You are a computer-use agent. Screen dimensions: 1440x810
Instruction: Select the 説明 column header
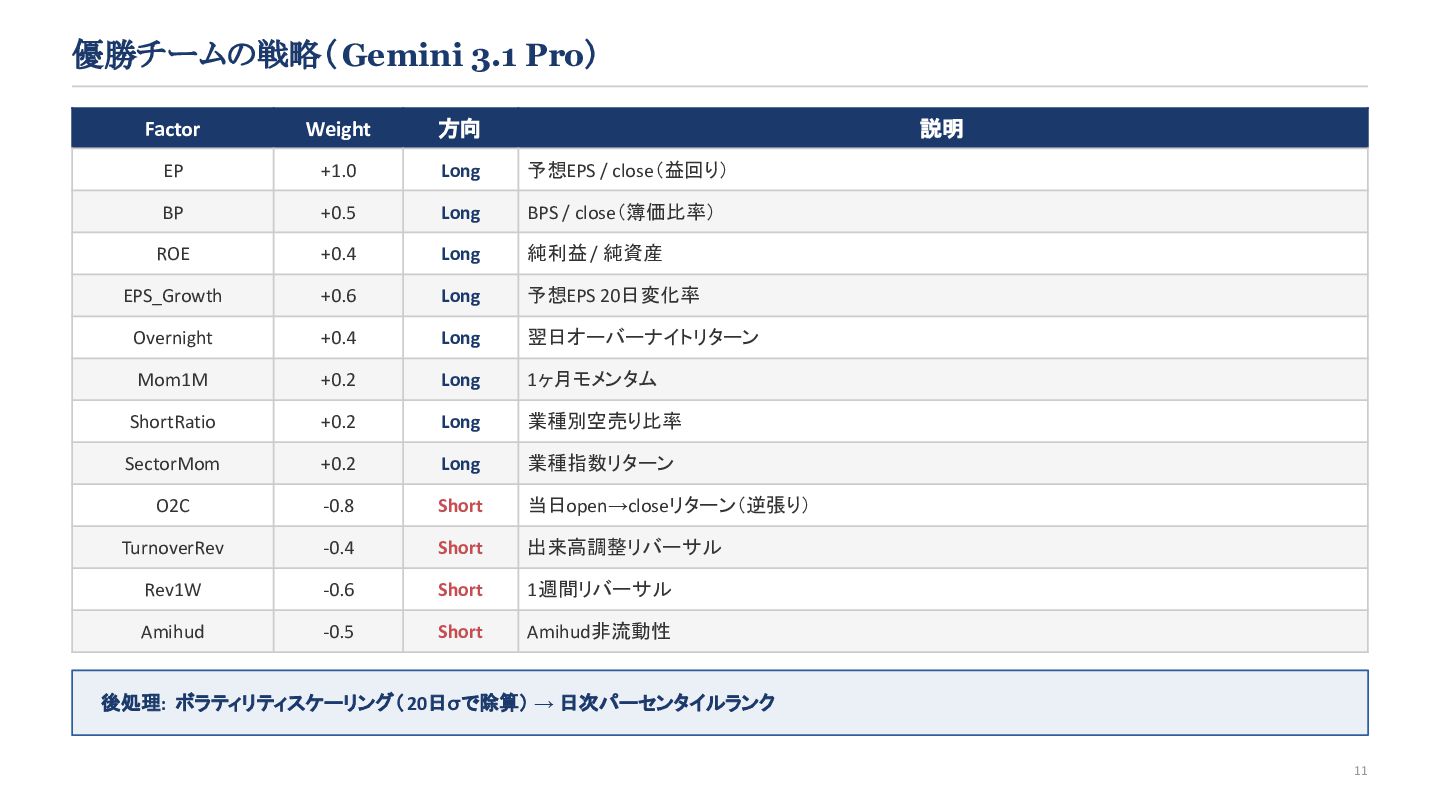pos(942,129)
